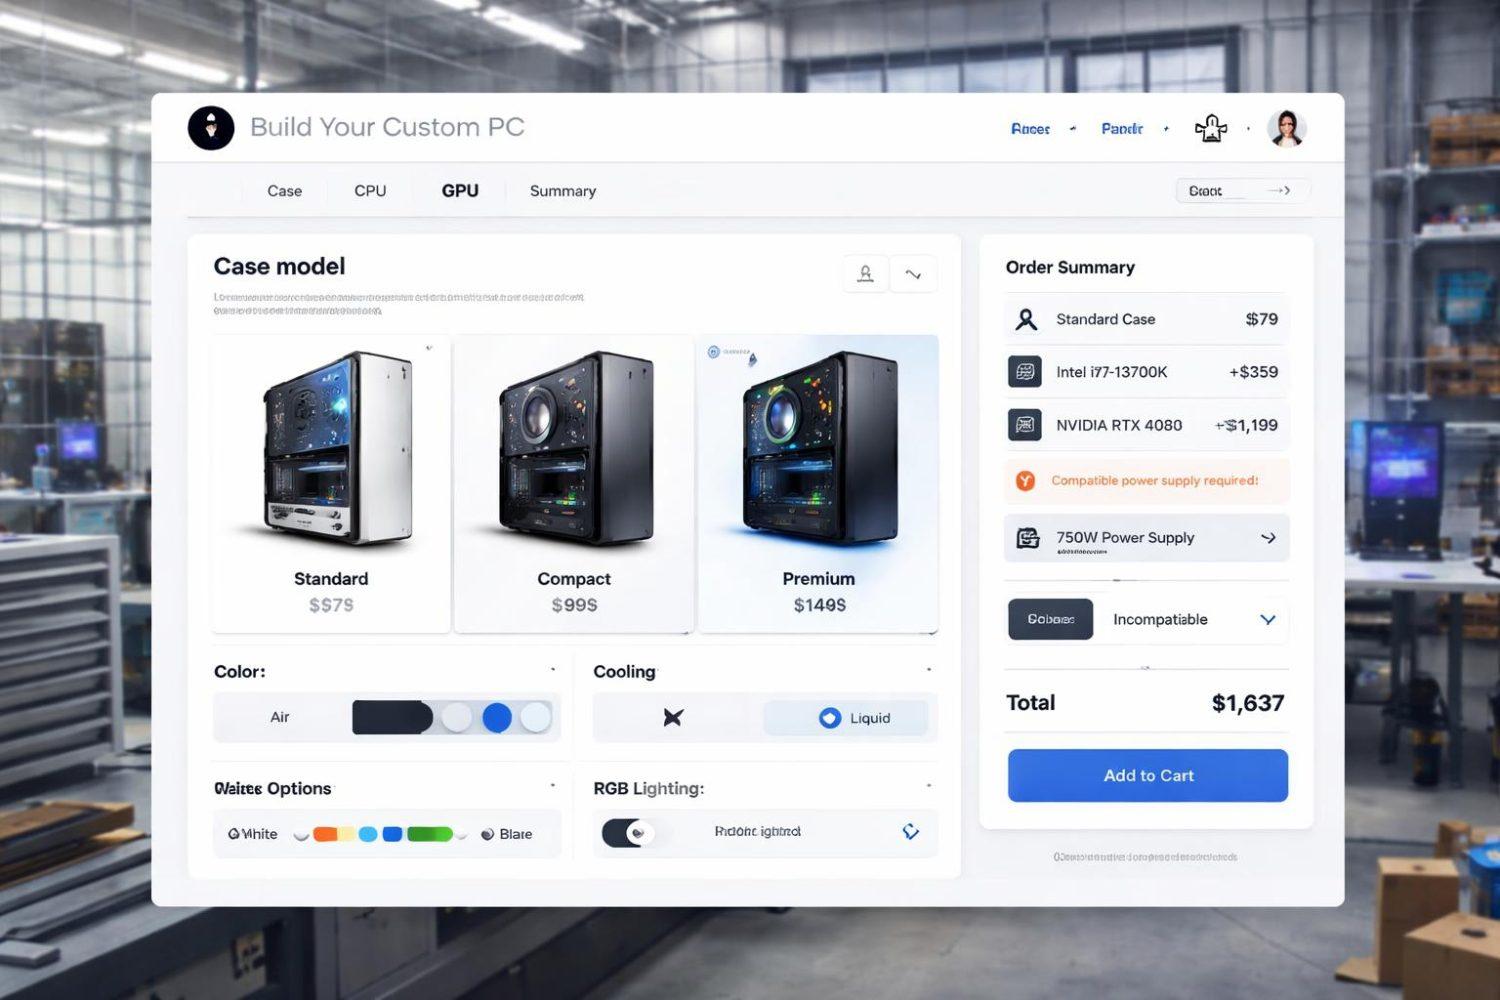This screenshot has height=1000, width=1500.
Task: Select the Premium case thumbnail
Action: pos(819,484)
